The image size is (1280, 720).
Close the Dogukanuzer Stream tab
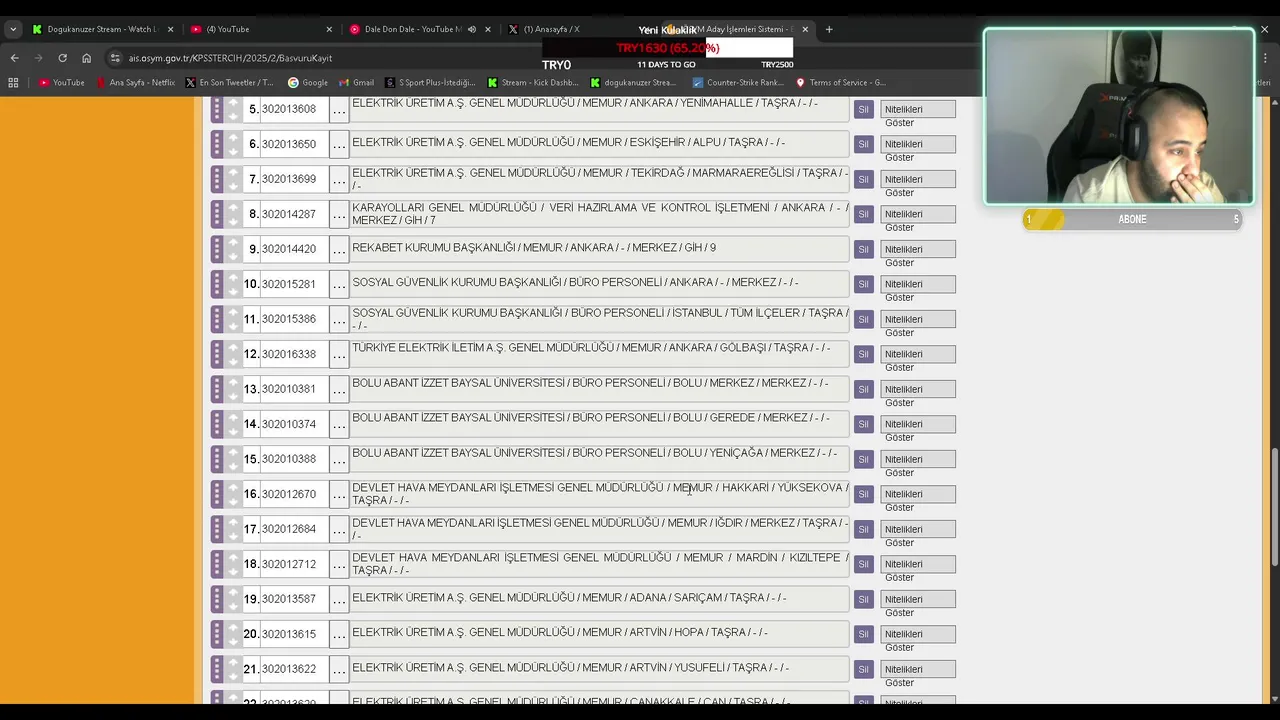(x=170, y=29)
